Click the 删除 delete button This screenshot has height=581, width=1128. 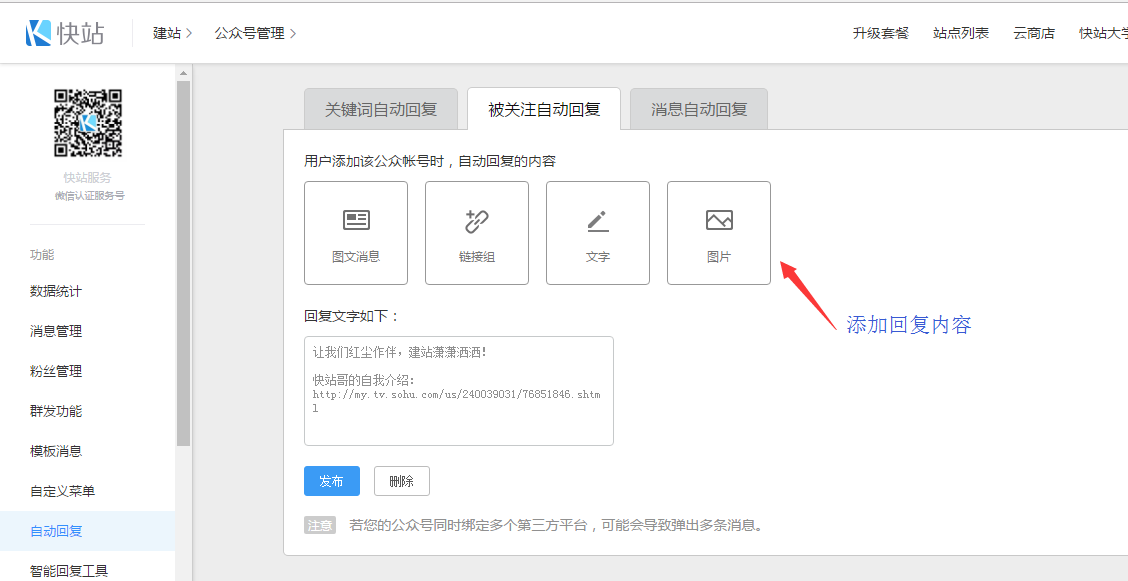click(401, 481)
